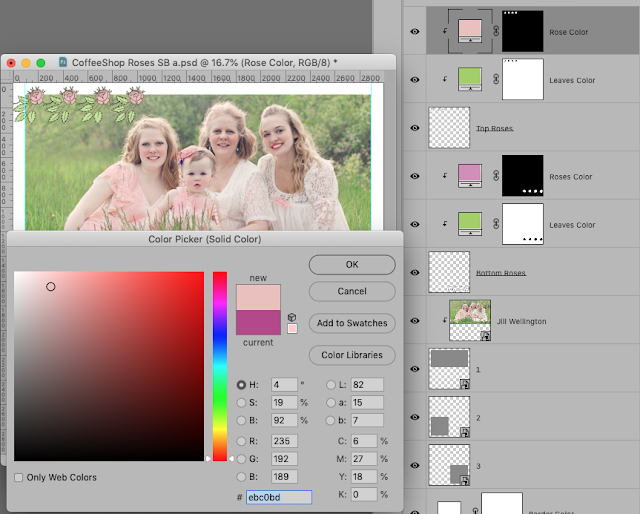Click the small web-safe color swatch

tap(292, 329)
